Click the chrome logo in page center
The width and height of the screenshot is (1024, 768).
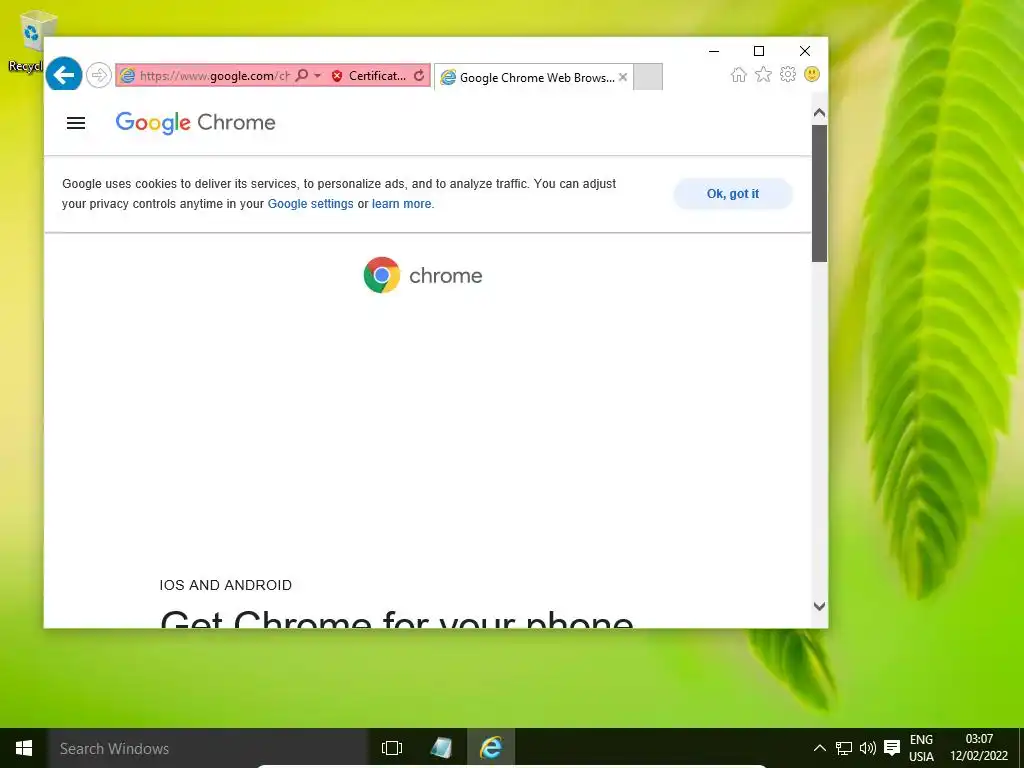click(x=423, y=275)
